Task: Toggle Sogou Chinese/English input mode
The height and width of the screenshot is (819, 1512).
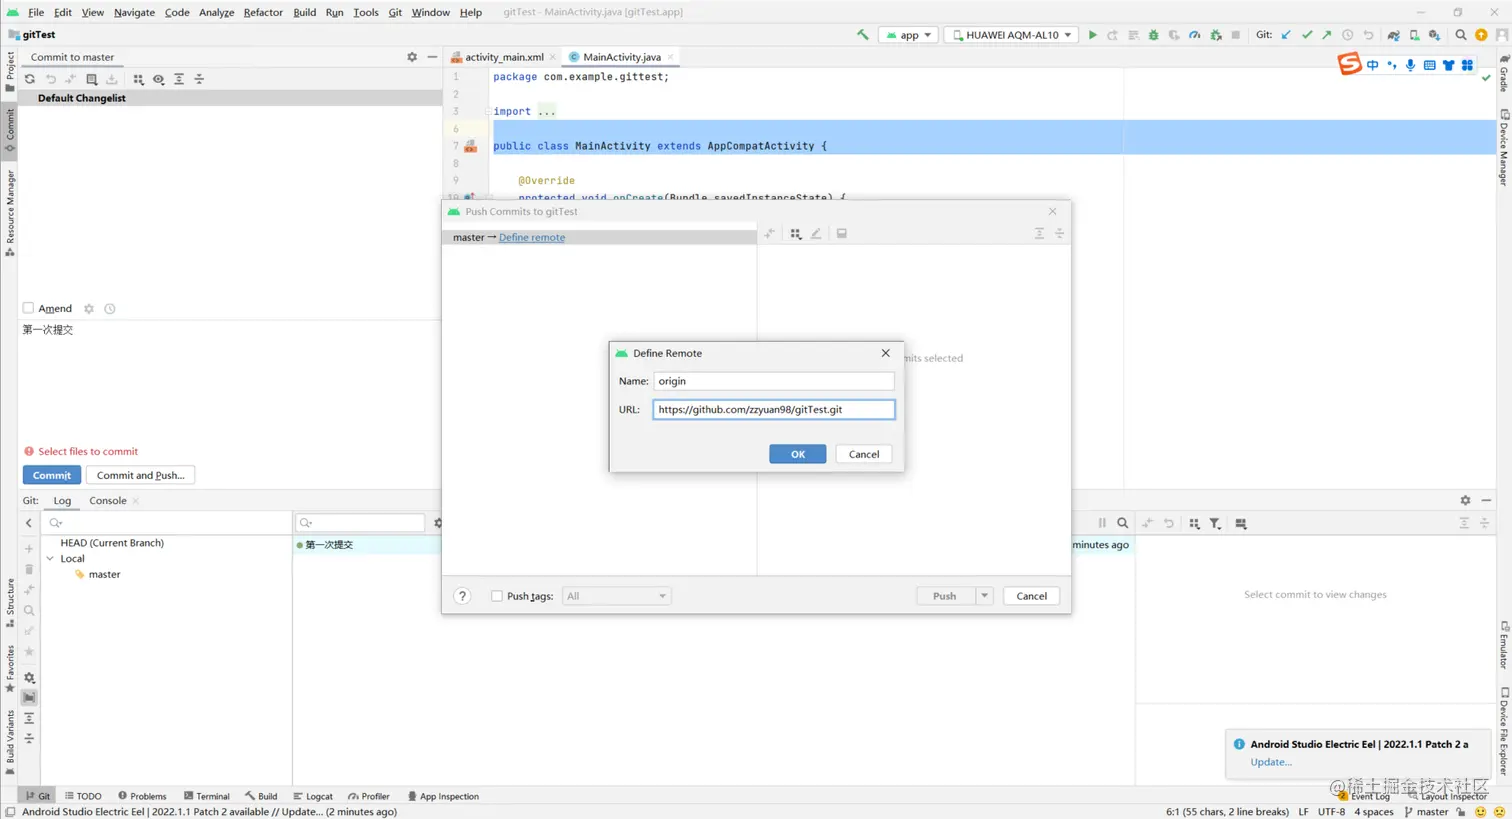Action: [1373, 65]
